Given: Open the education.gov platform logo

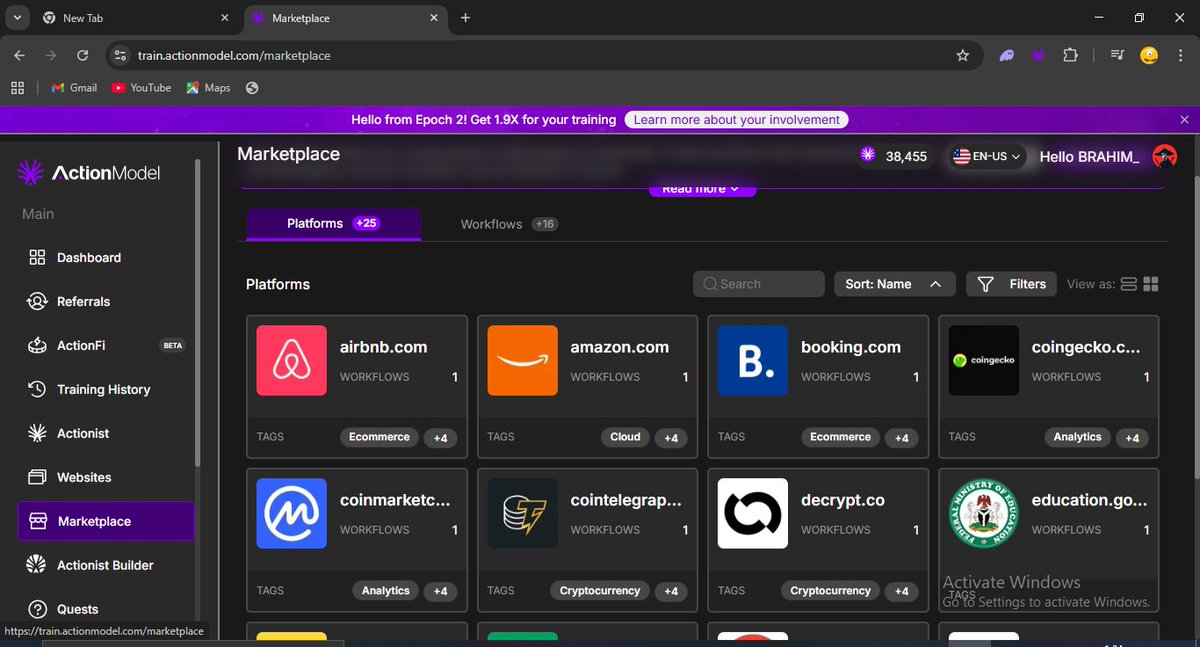Looking at the screenshot, I should point(984,513).
